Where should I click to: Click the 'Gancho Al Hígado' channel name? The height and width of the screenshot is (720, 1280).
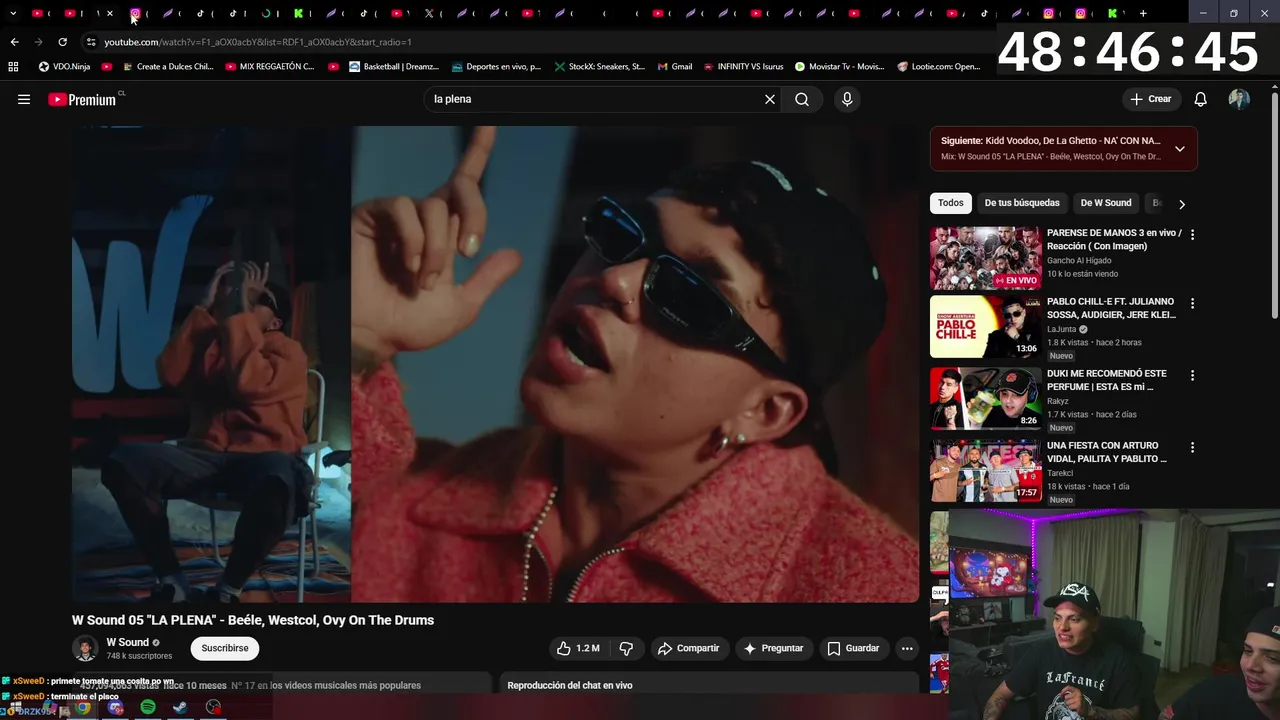click(1079, 260)
